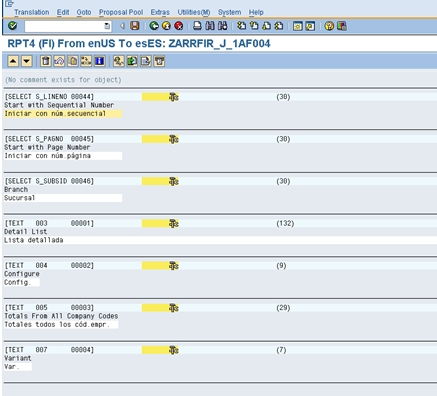Open the Utilities(M) menu
This screenshot has height=396, width=437.
[194, 12]
